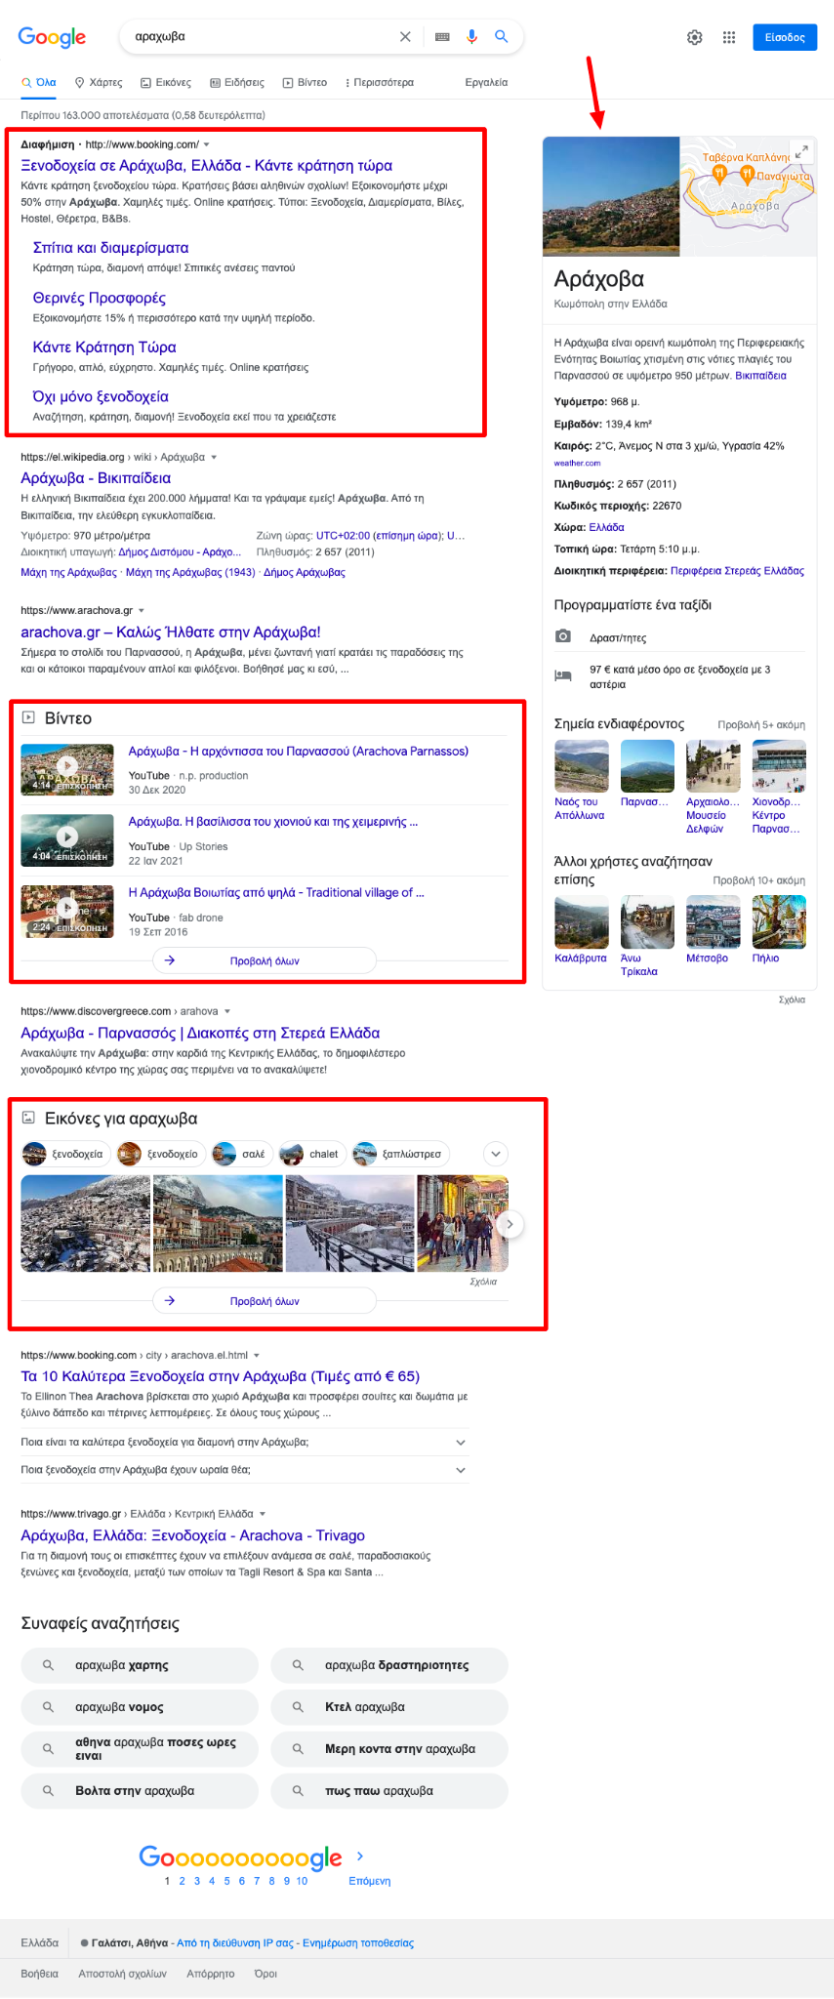The height and width of the screenshot is (1999, 834).
Task: Click search icon beside αραχωβα χαρτης
Action: pyautogui.click(x=48, y=1665)
